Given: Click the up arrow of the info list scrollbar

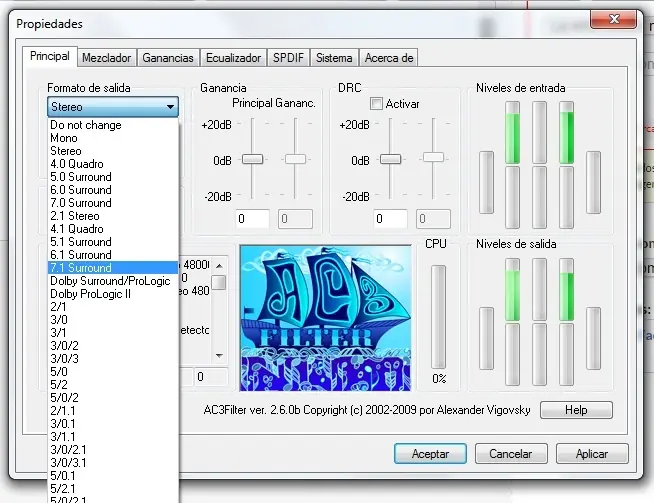Looking at the screenshot, I should (219, 266).
